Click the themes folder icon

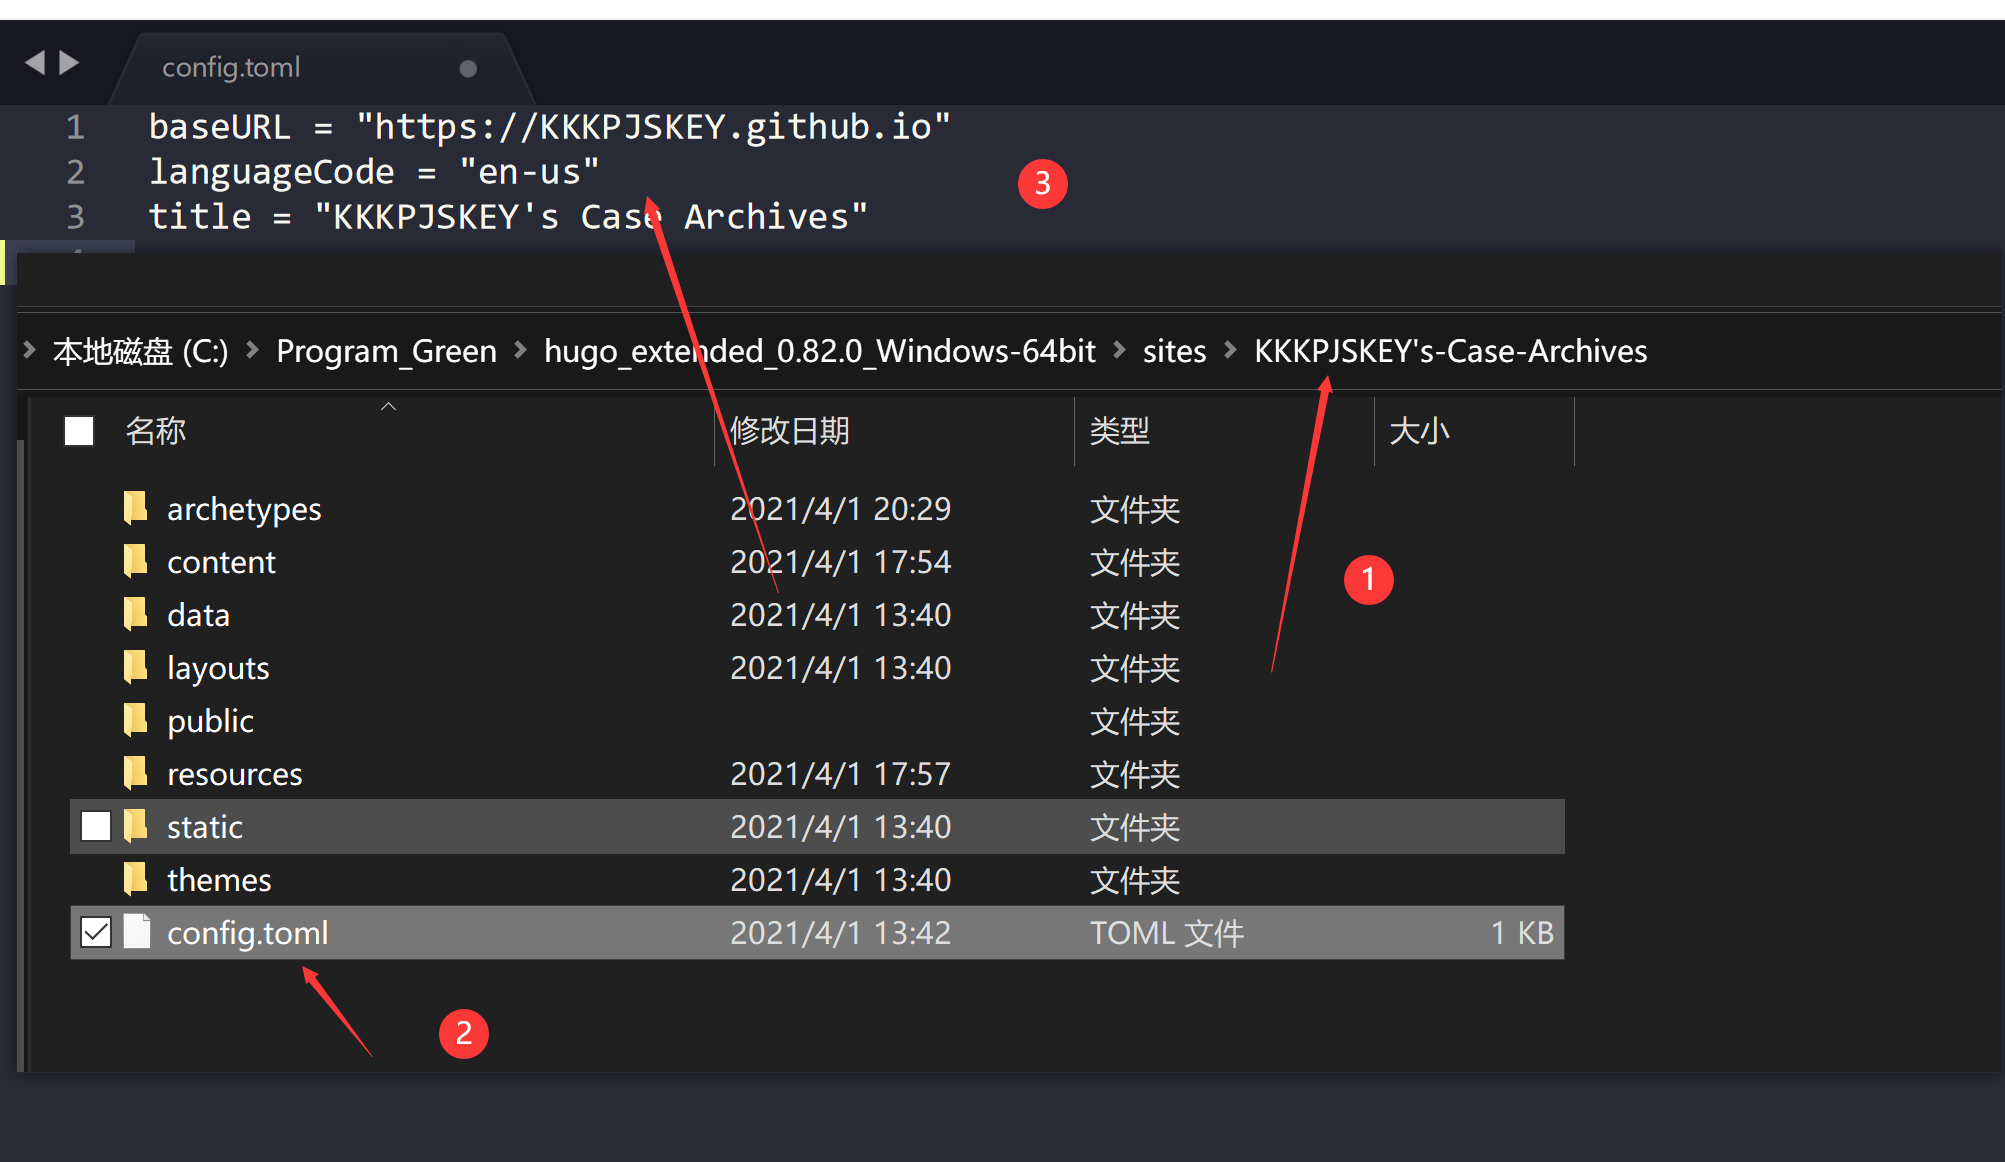click(x=136, y=879)
